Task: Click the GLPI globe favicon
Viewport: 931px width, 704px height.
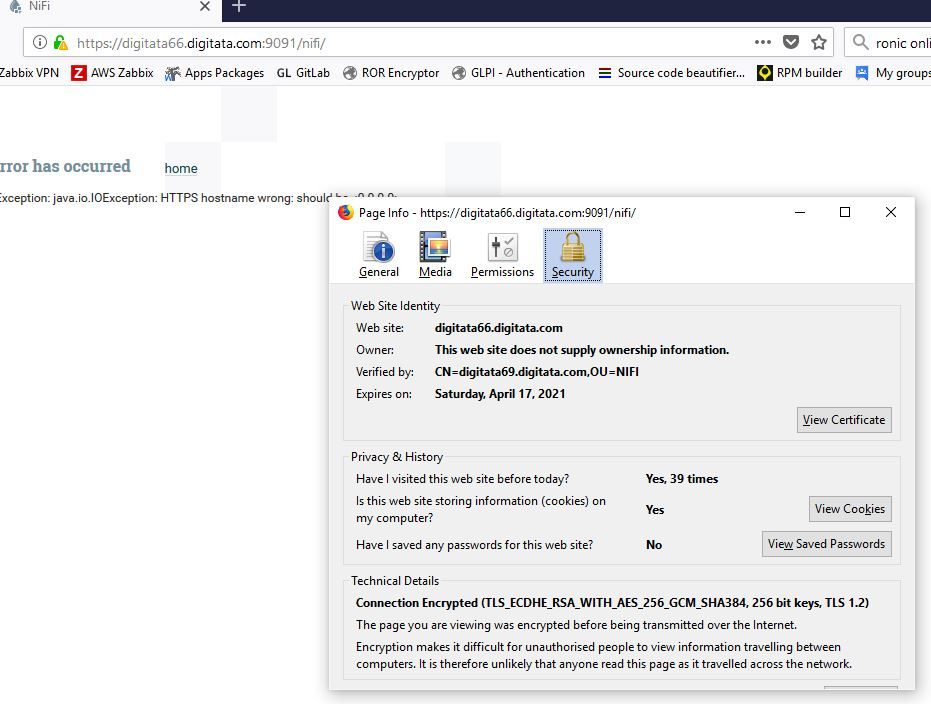Action: point(458,73)
